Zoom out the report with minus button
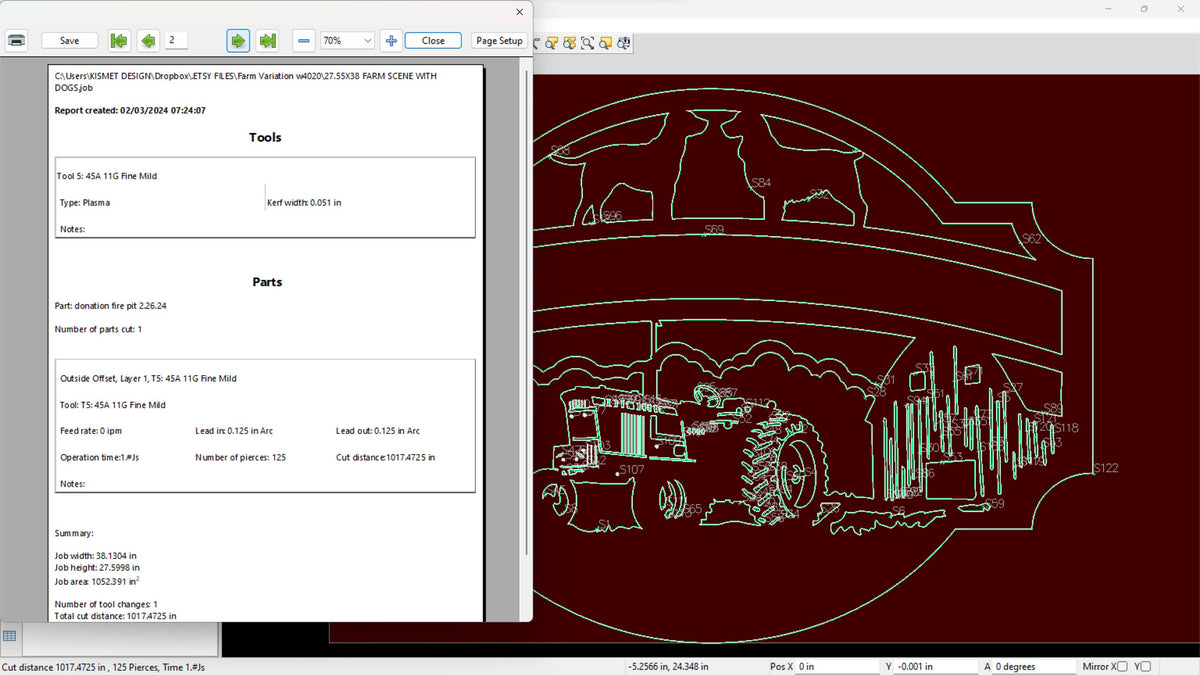 click(x=304, y=41)
